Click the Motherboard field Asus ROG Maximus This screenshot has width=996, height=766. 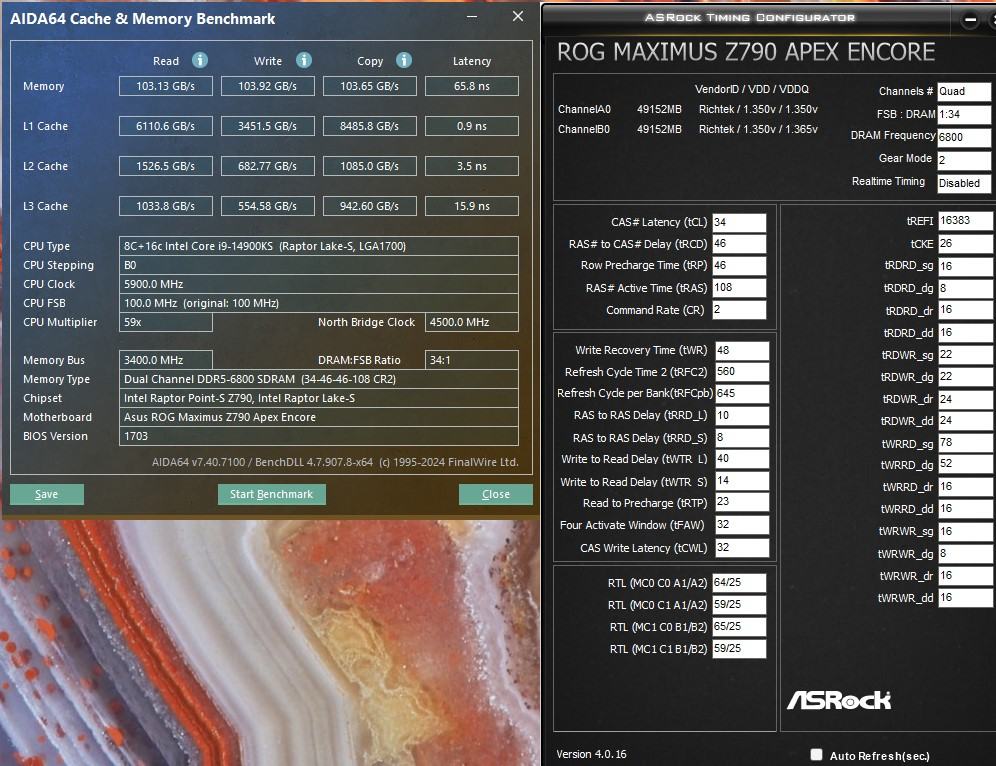point(318,417)
